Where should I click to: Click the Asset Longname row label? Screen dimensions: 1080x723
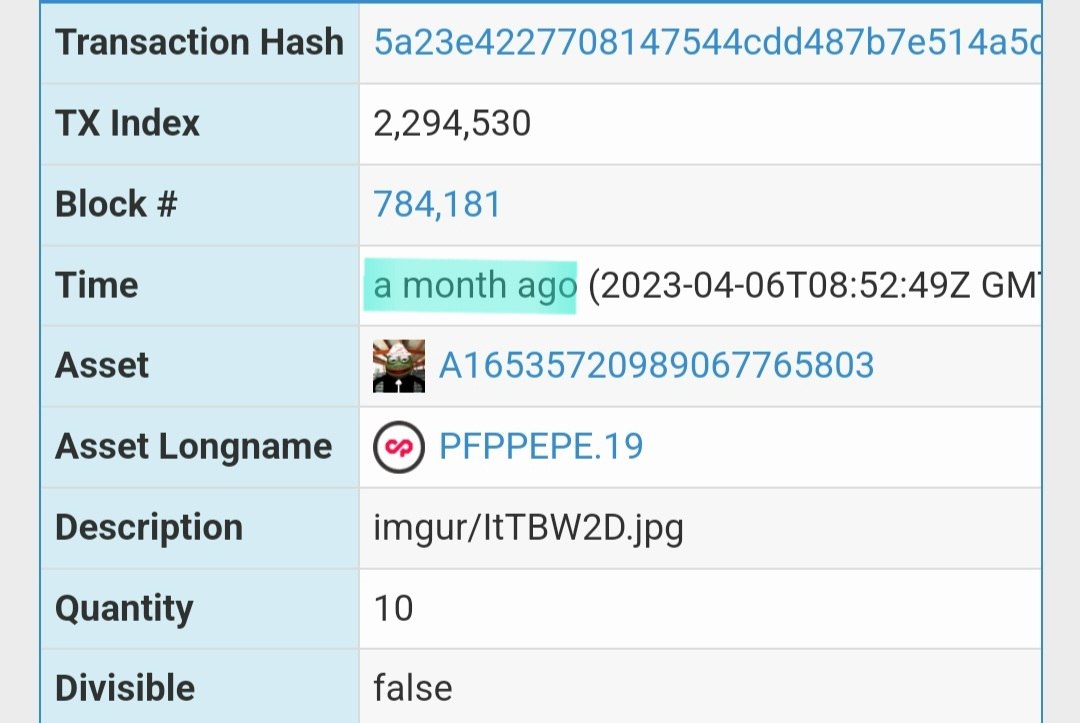pyautogui.click(x=194, y=447)
